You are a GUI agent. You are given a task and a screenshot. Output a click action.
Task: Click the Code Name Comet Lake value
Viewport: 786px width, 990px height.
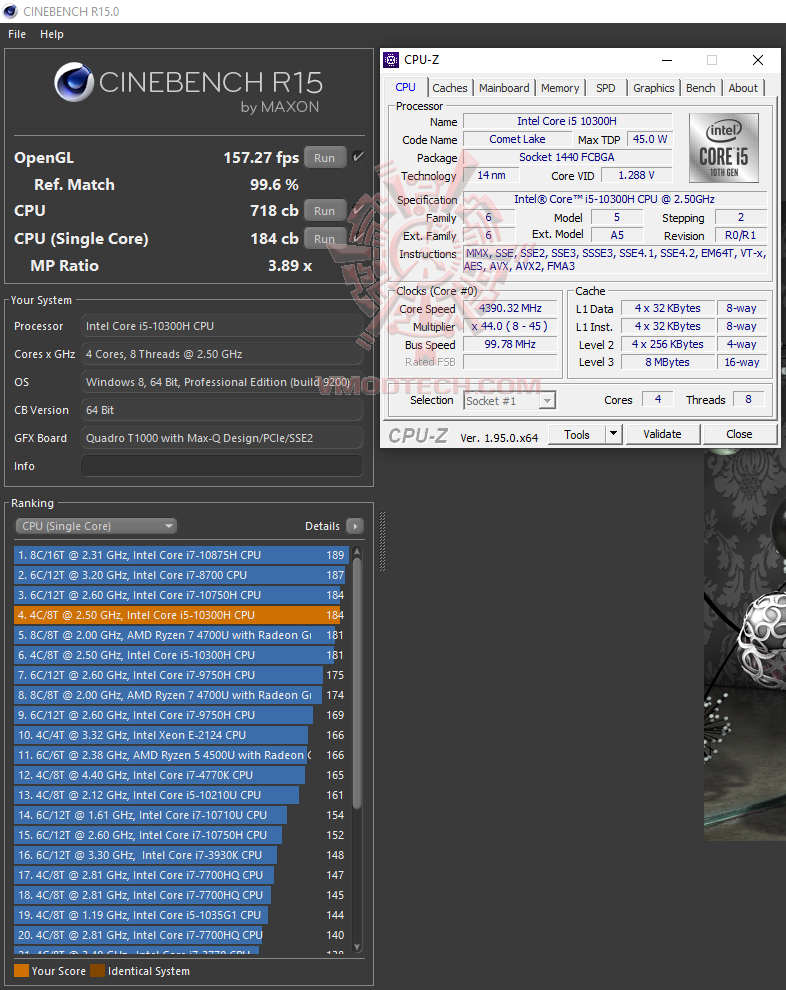[517, 139]
